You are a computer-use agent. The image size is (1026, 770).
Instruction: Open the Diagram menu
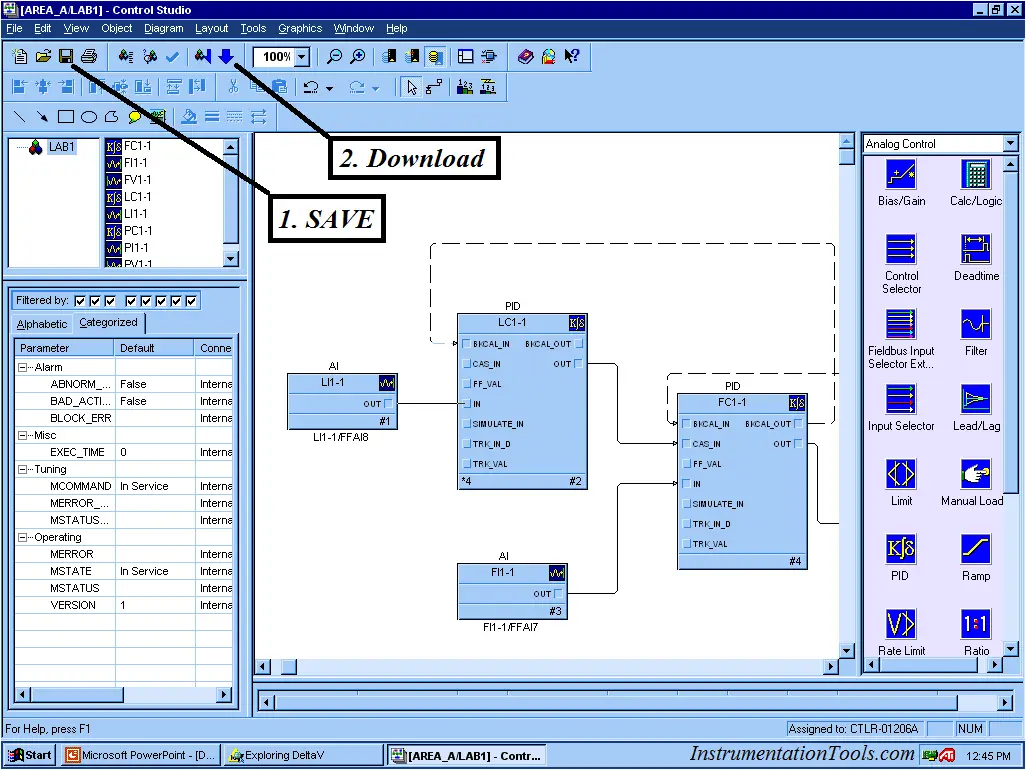pos(164,28)
